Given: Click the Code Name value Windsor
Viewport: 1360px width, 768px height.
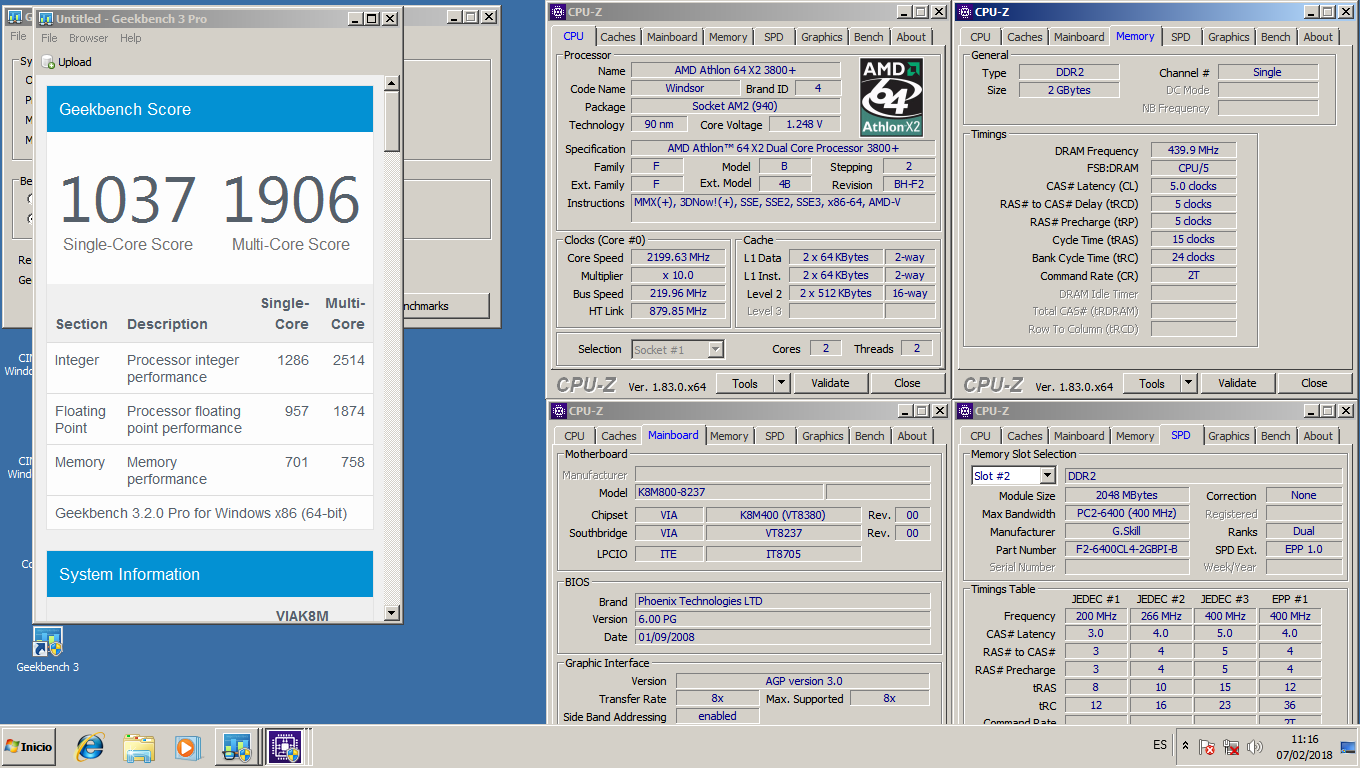Looking at the screenshot, I should pos(685,88).
